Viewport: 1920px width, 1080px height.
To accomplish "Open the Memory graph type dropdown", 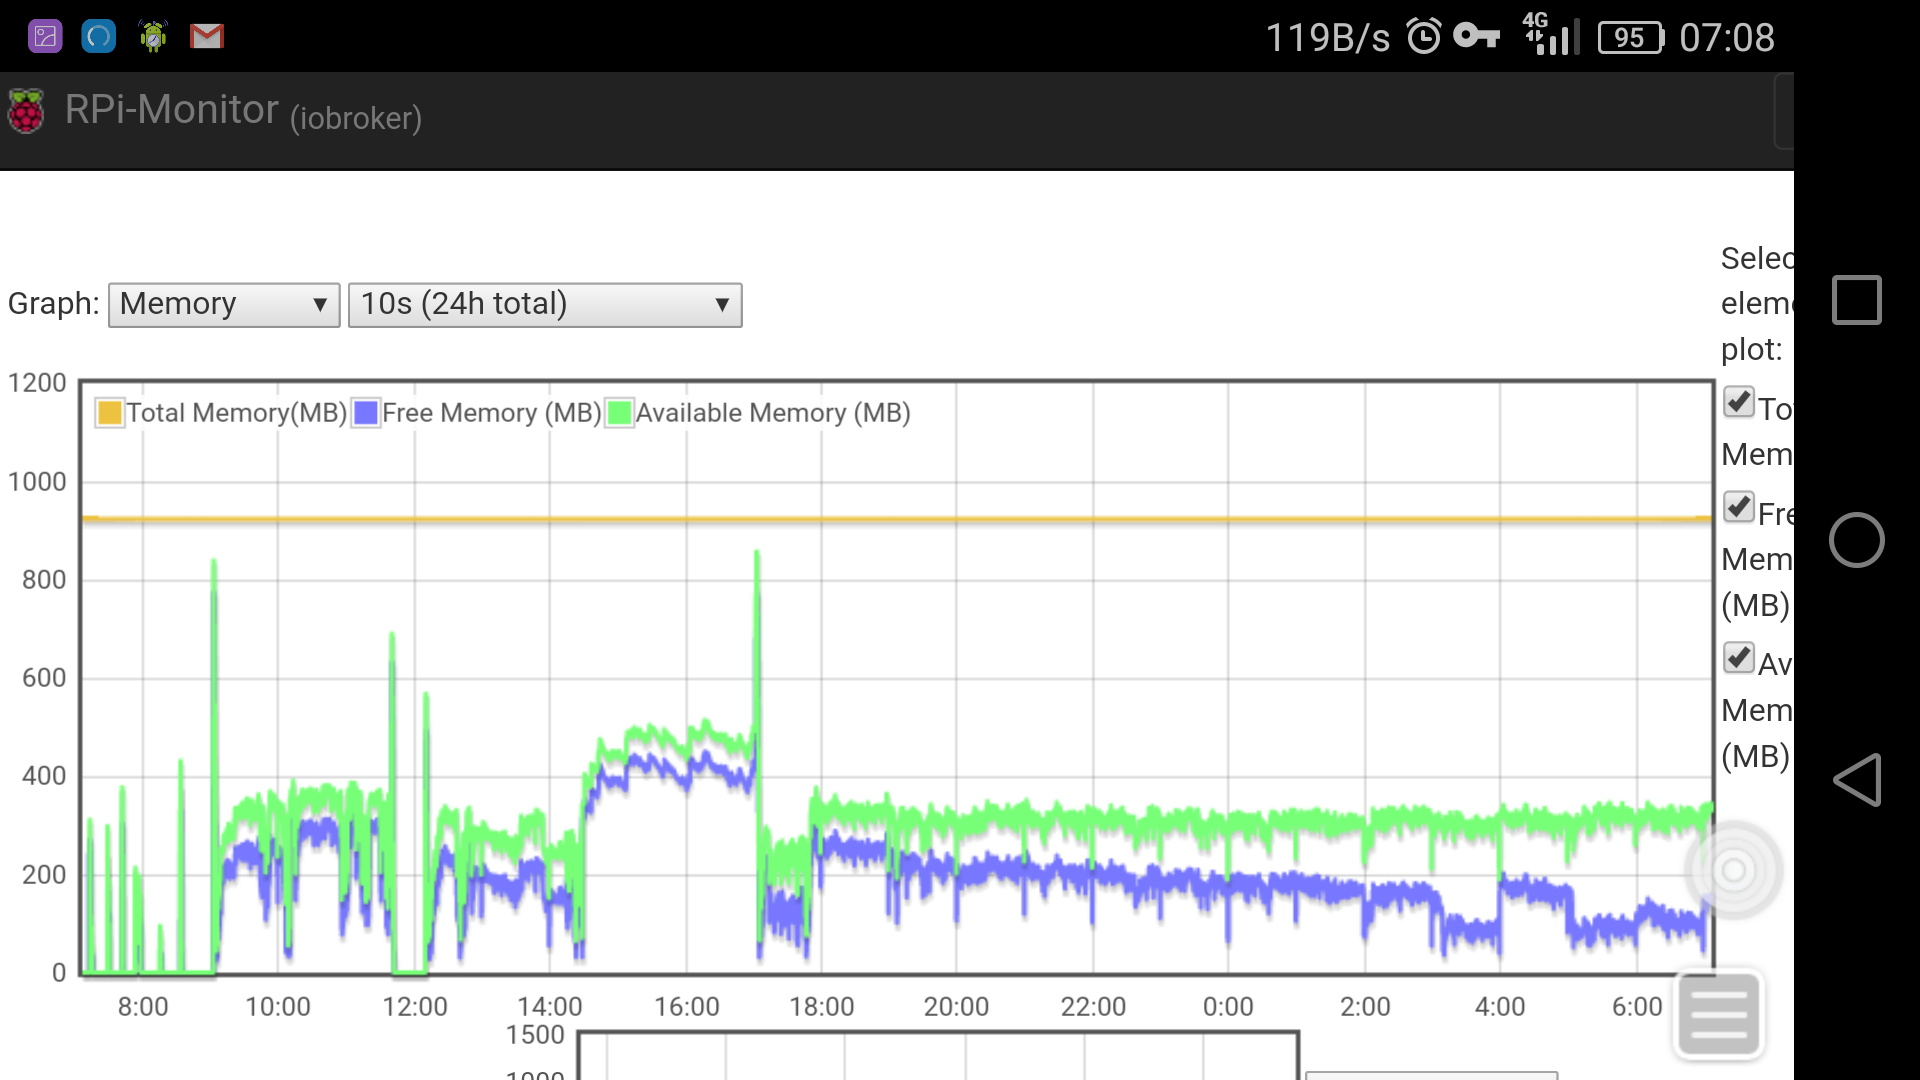I will [224, 304].
